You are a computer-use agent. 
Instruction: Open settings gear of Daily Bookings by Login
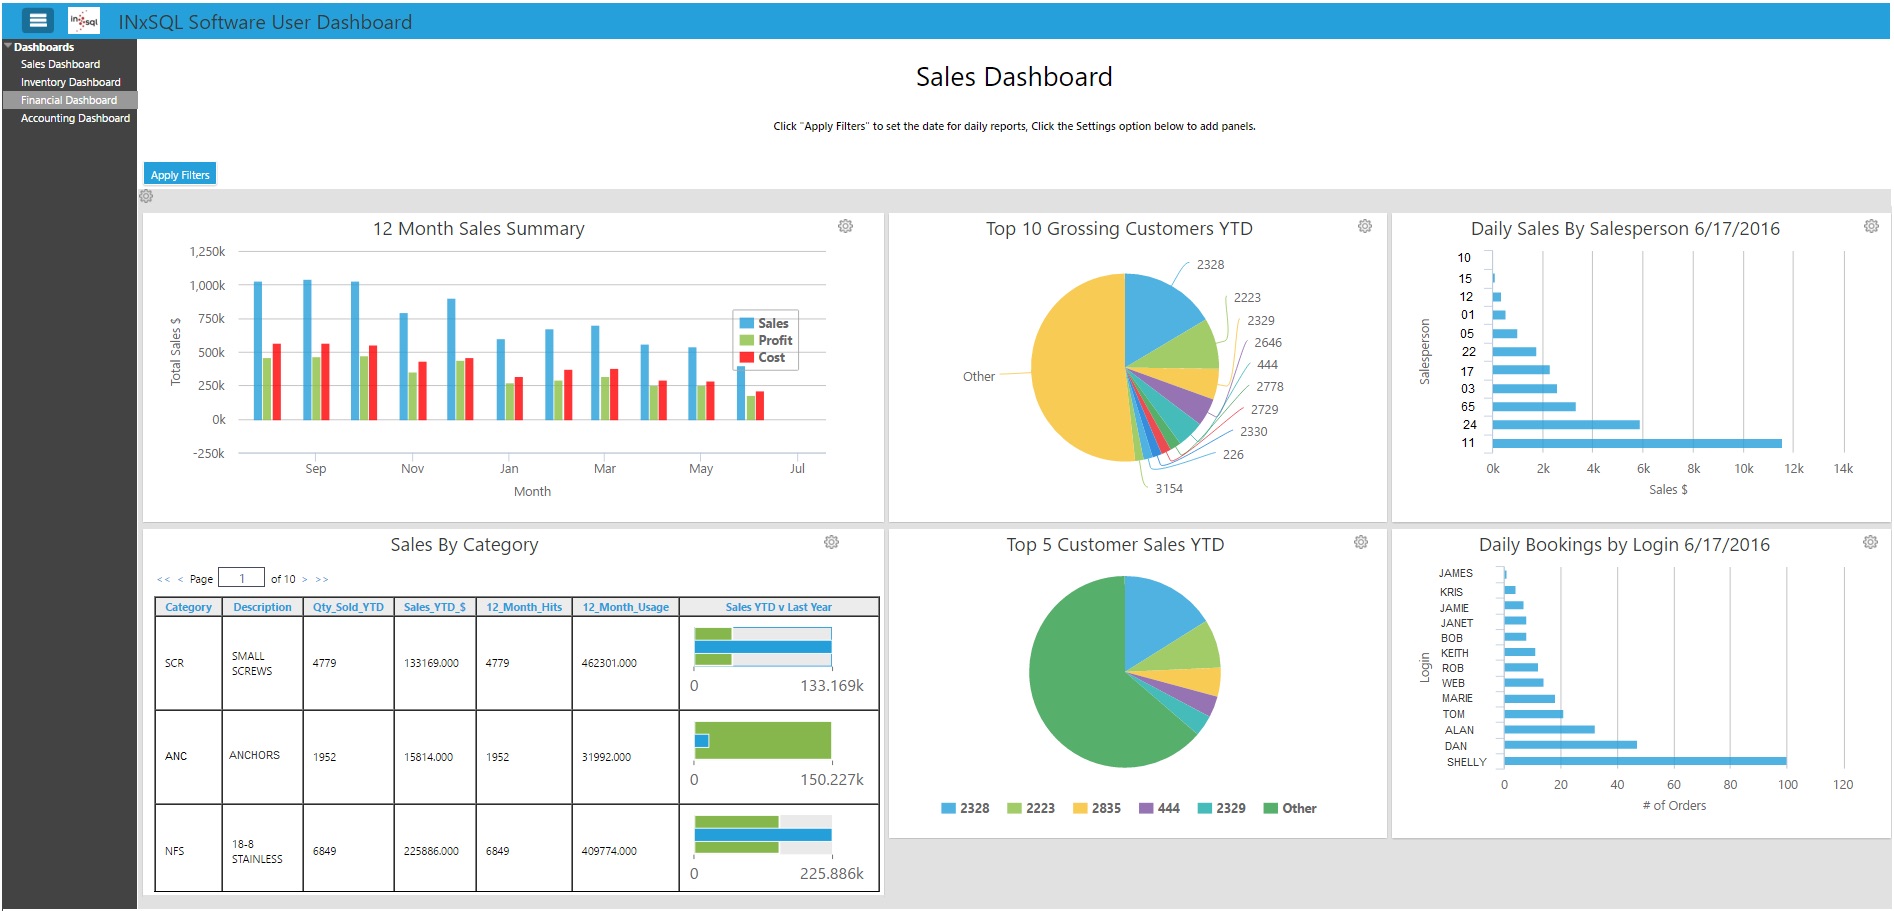(1870, 542)
